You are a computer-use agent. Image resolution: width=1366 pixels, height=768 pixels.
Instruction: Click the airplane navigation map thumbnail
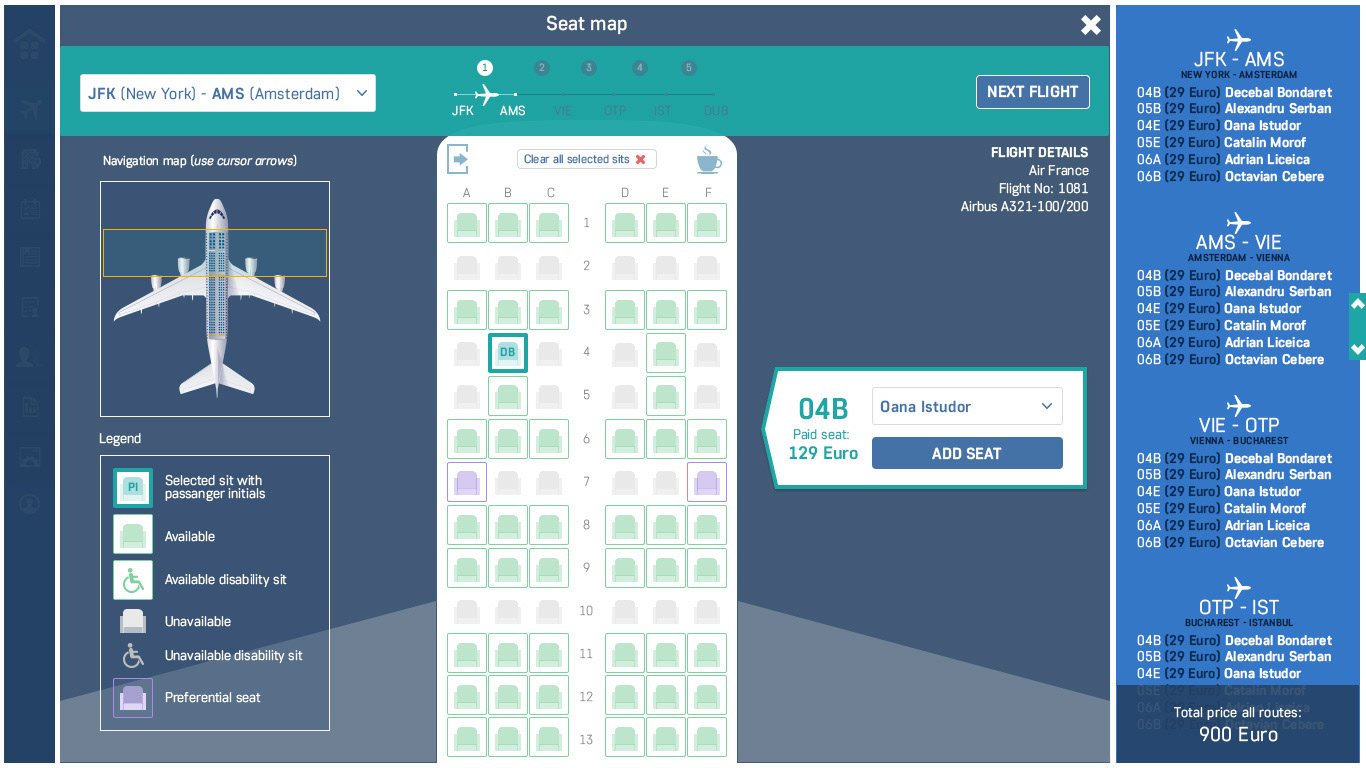coord(215,299)
